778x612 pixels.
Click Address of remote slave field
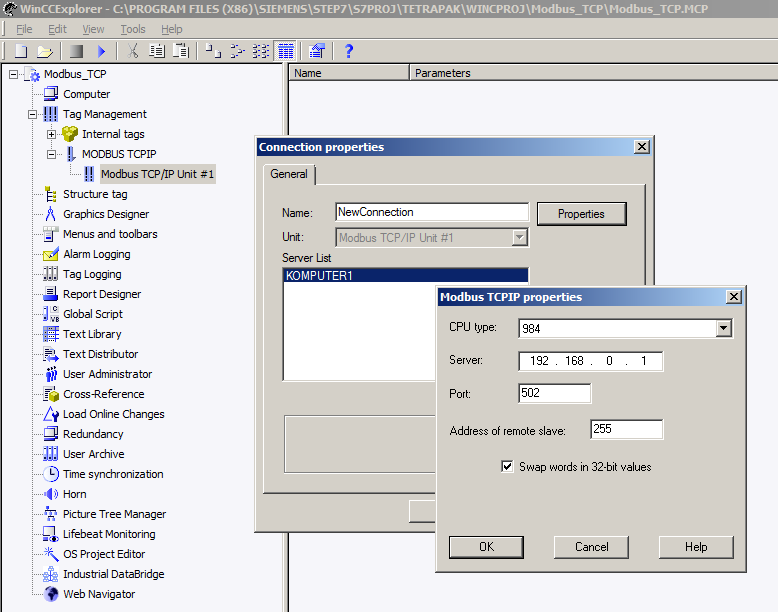click(627, 429)
